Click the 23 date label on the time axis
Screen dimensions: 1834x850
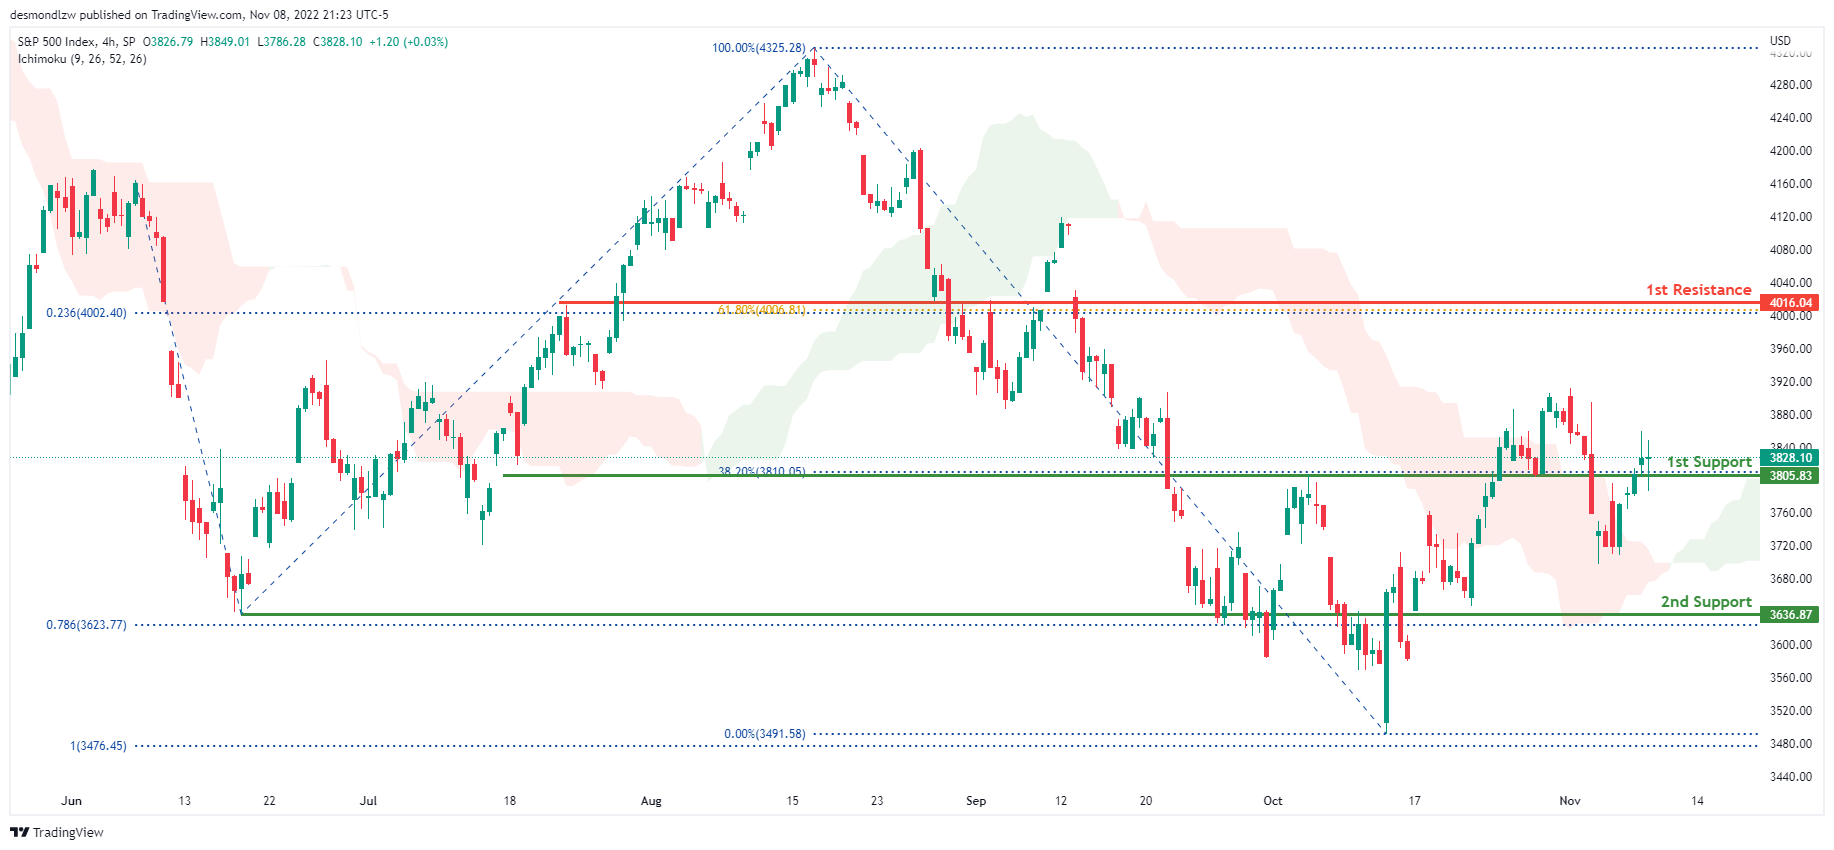pos(877,801)
